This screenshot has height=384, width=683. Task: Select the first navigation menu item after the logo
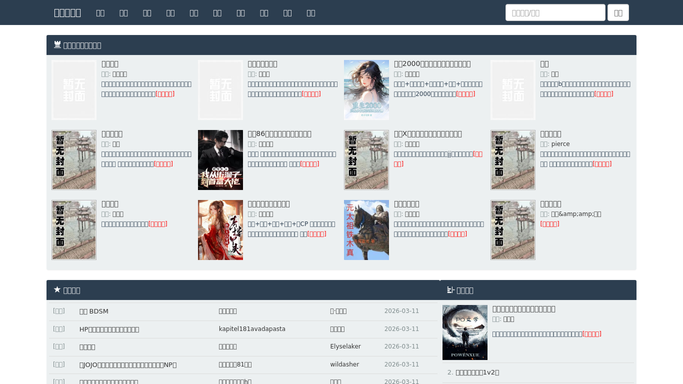pyautogui.click(x=100, y=13)
